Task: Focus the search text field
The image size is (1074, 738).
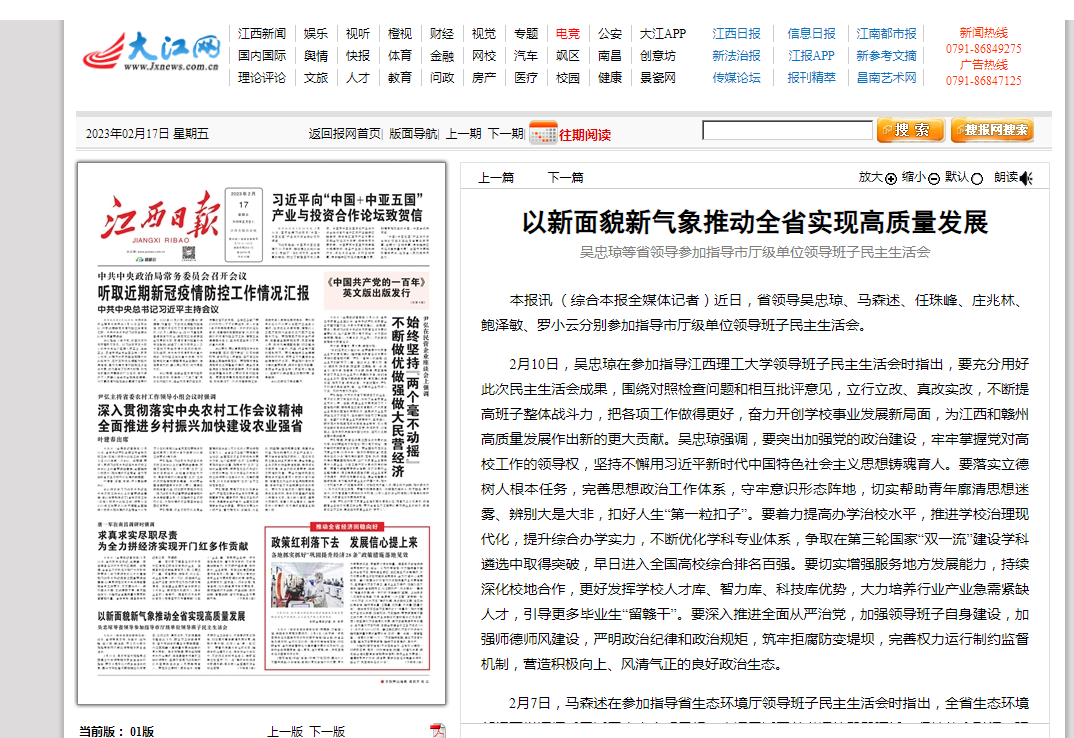Action: pos(787,130)
